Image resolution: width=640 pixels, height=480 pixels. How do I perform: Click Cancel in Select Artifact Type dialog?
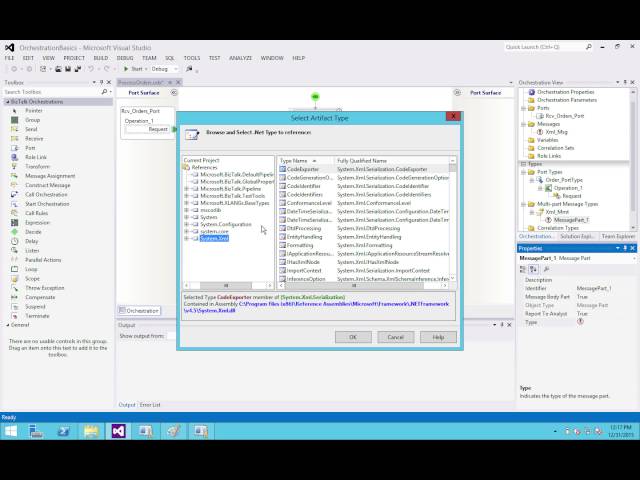[396, 337]
